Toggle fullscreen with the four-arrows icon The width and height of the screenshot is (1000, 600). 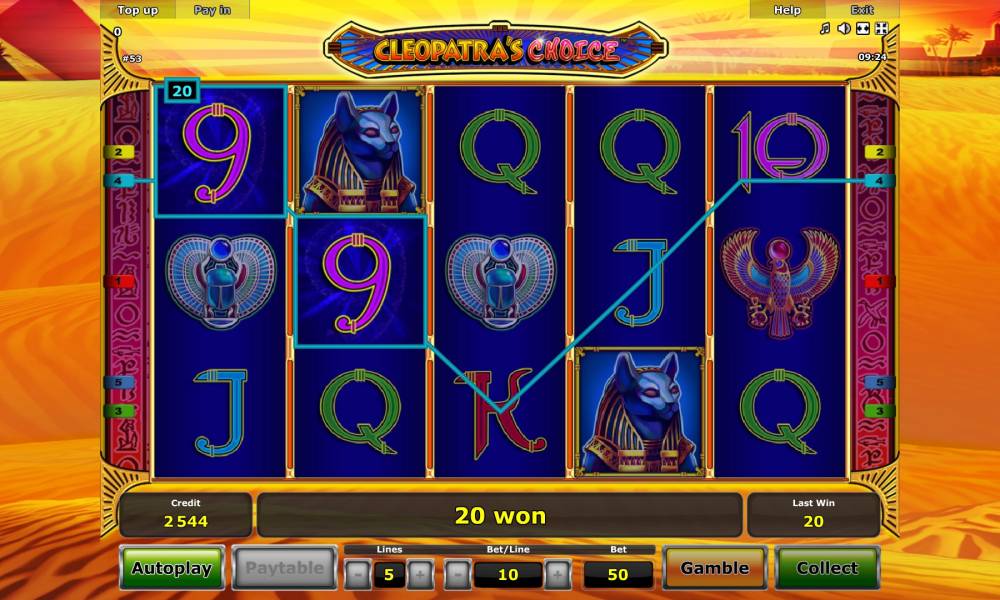click(882, 29)
